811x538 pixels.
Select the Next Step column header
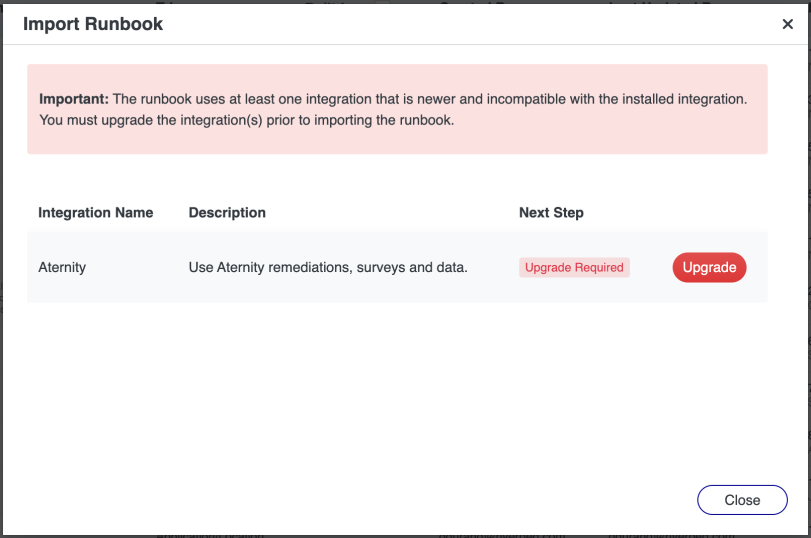pyautogui.click(x=551, y=213)
